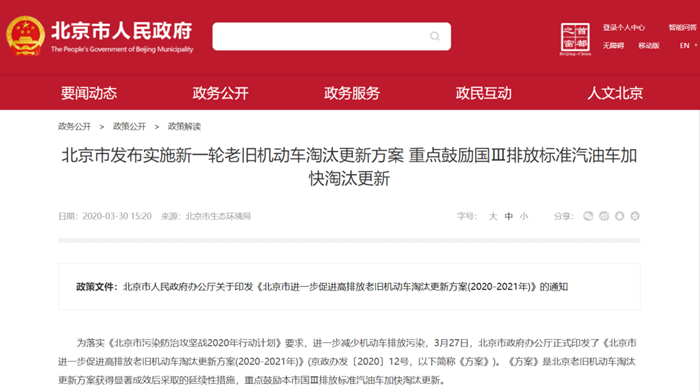
Task: Click the 首都之窗 Beijing-China seal logo
Action: coord(575,39)
